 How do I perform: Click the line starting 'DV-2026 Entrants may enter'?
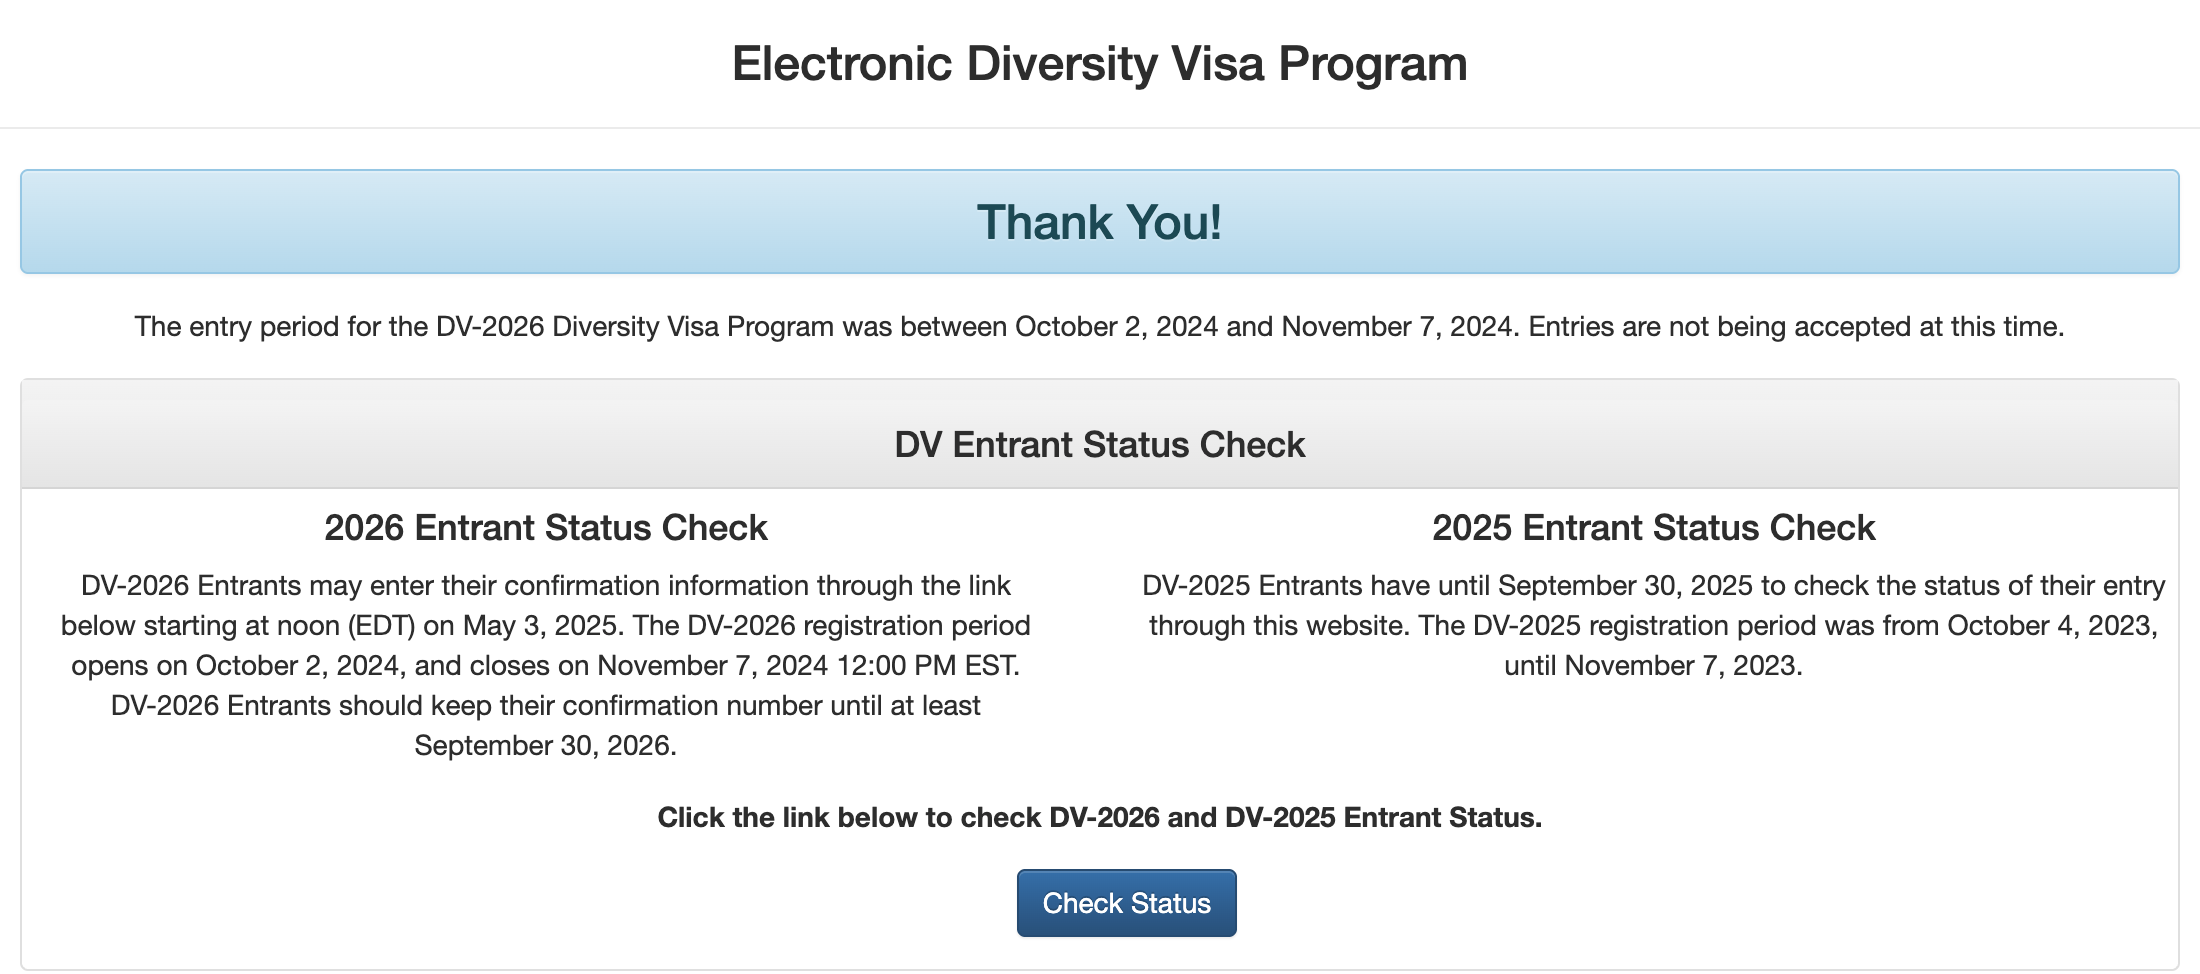click(x=545, y=586)
